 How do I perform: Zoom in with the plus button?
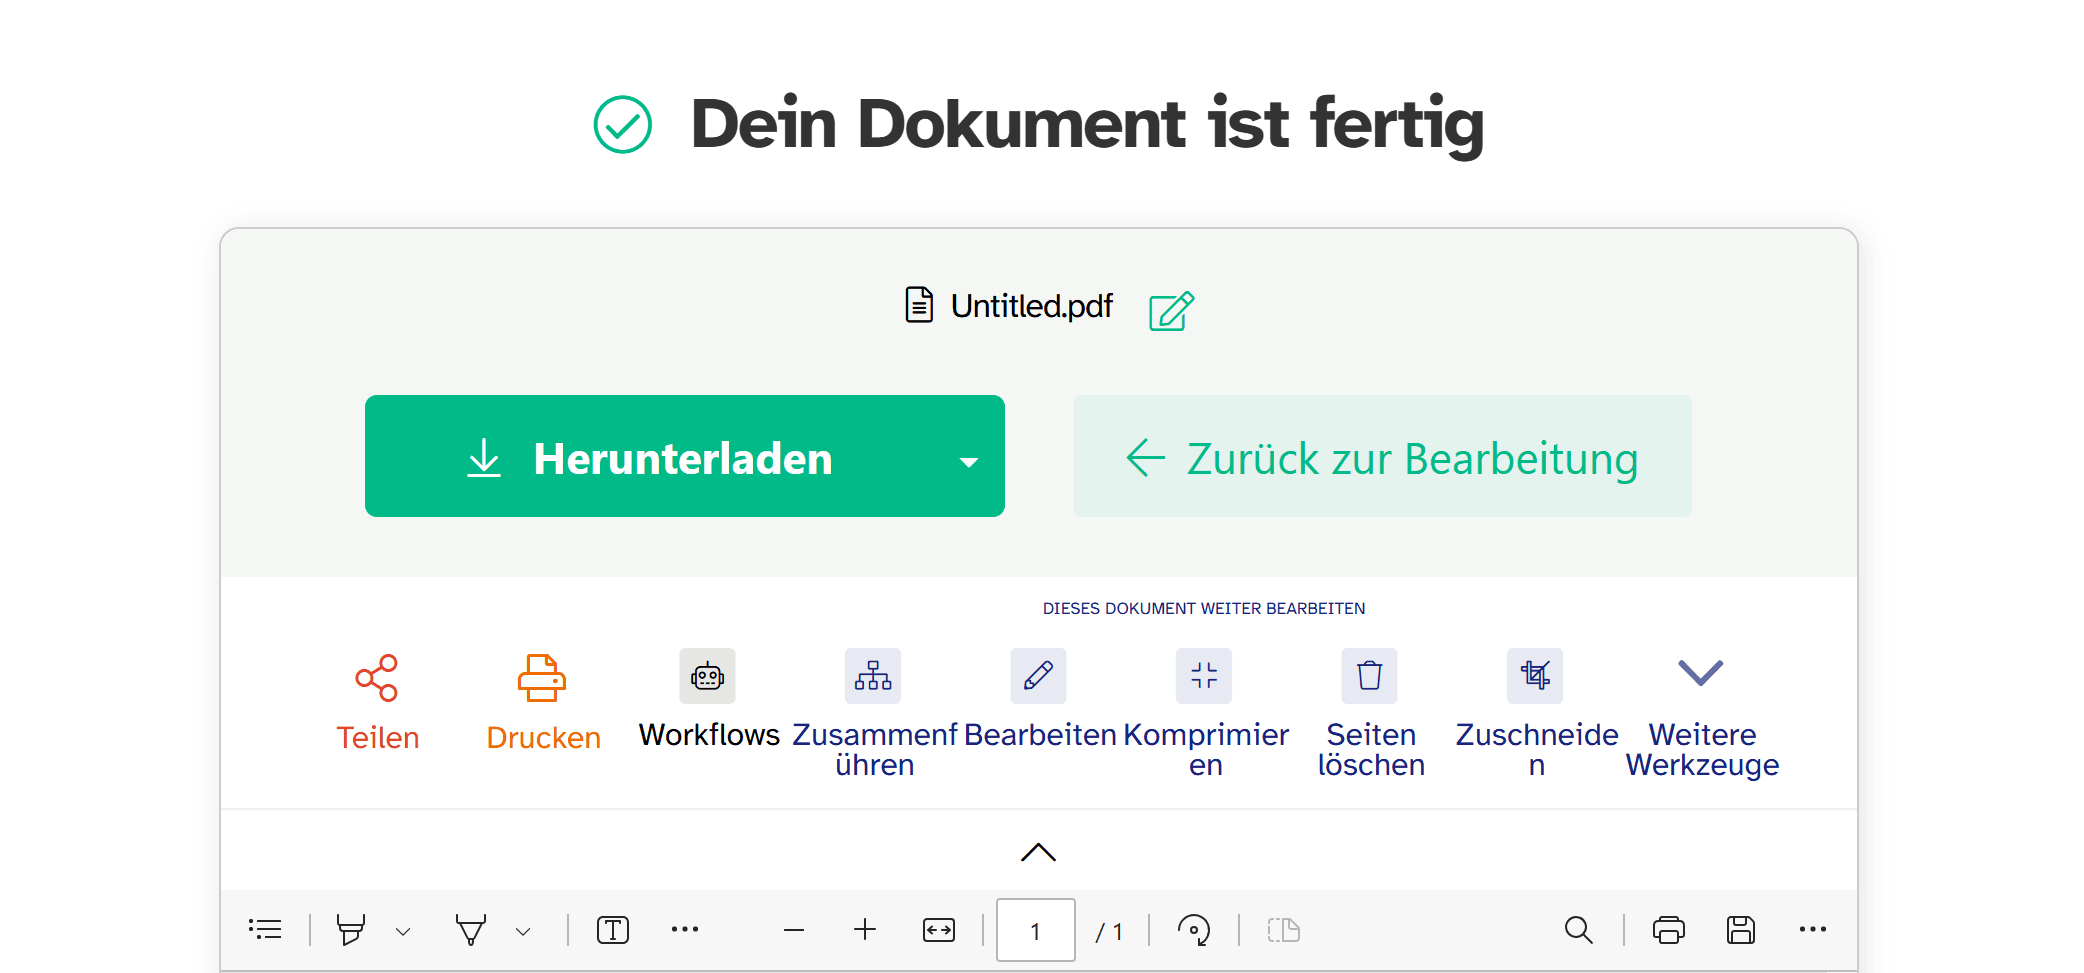coord(865,930)
